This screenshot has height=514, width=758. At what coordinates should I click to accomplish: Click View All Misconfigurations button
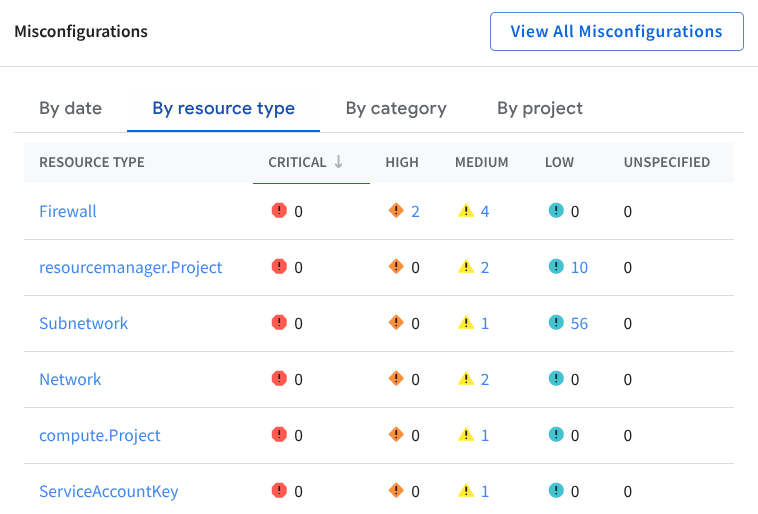click(x=616, y=31)
